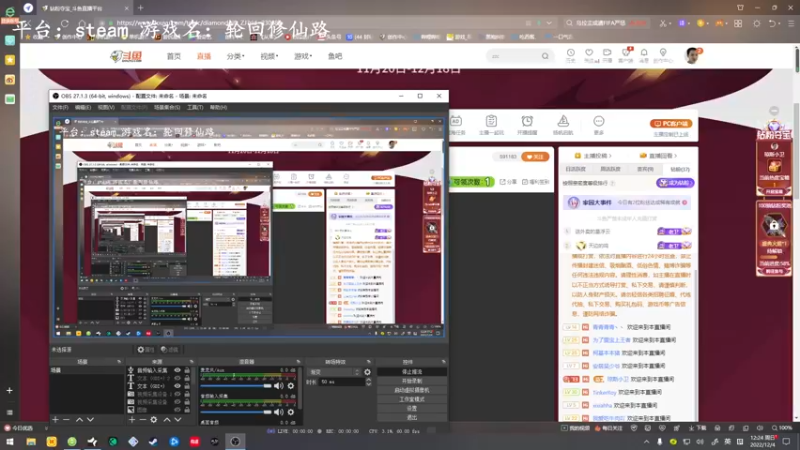
Task: Open source properties gear in the Sources toolbar
Action: 154,419
